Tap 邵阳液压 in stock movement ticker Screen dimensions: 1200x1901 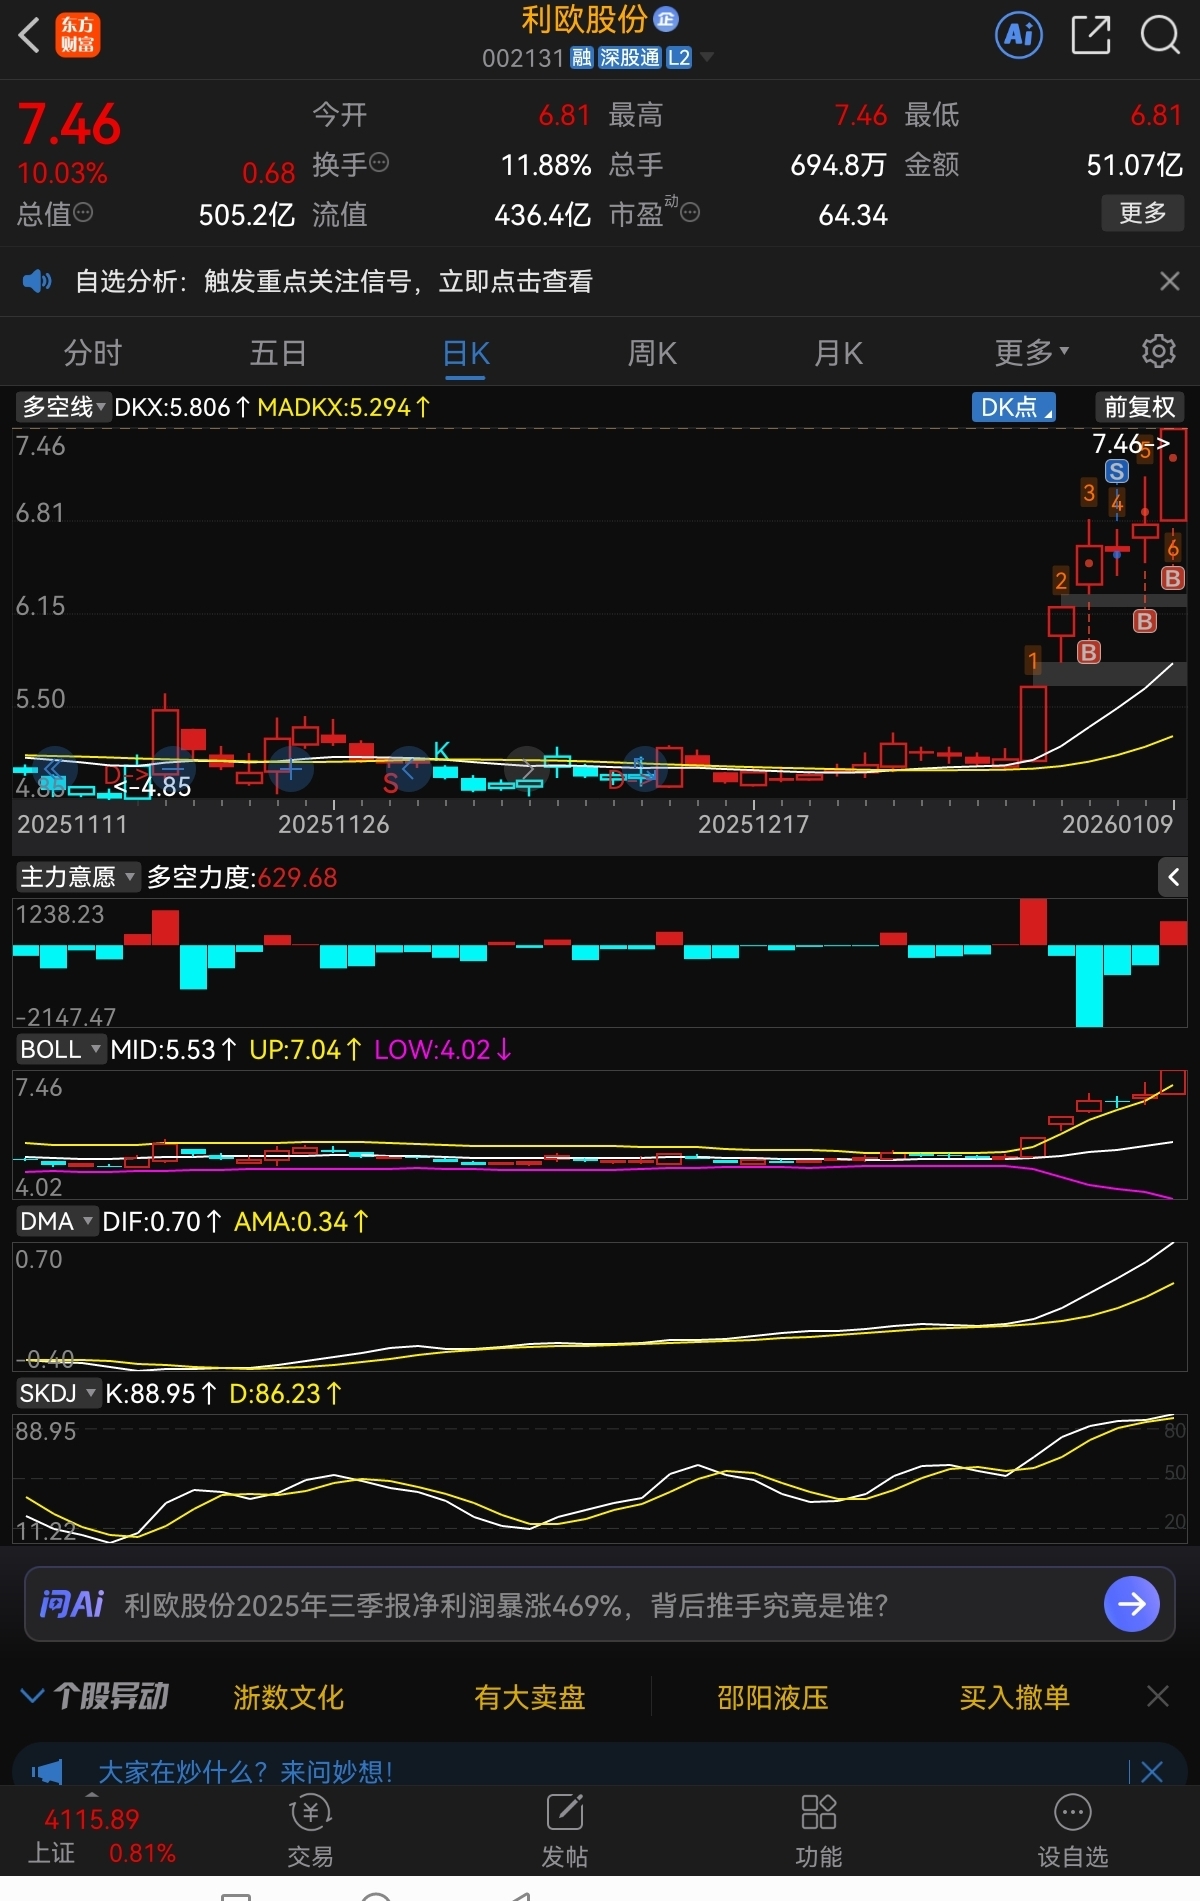click(773, 1697)
